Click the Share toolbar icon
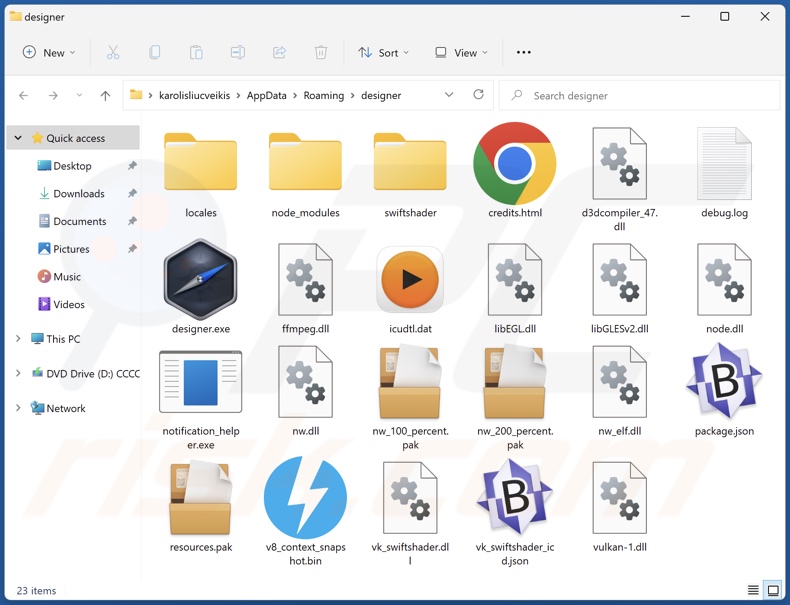The width and height of the screenshot is (790, 605). tap(279, 52)
